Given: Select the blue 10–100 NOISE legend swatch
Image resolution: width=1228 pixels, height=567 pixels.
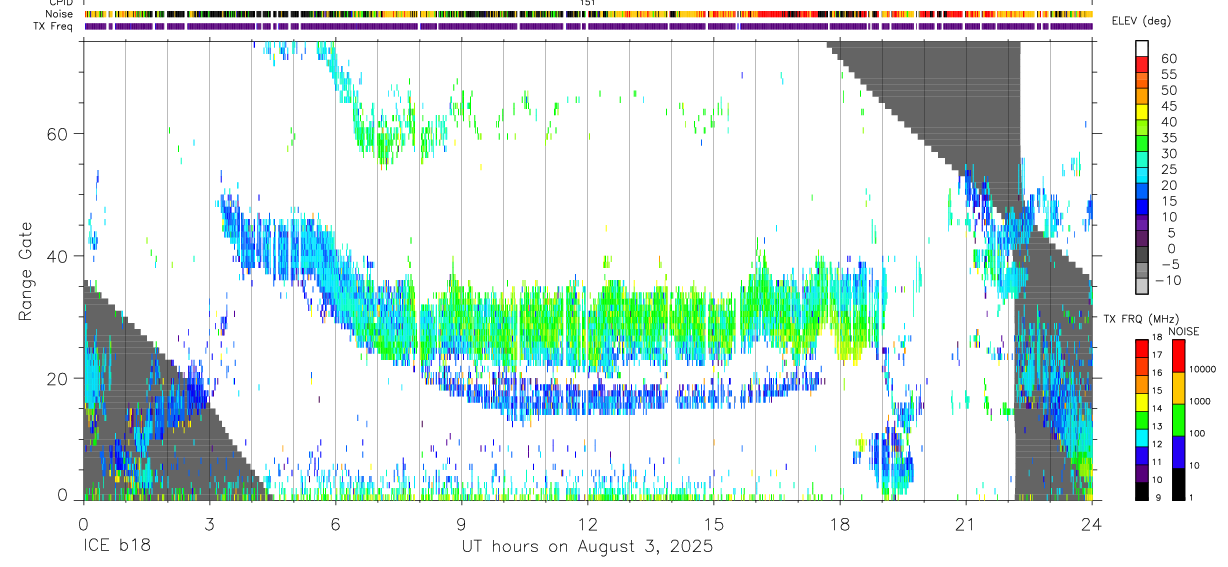Looking at the screenshot, I should (1179, 452).
